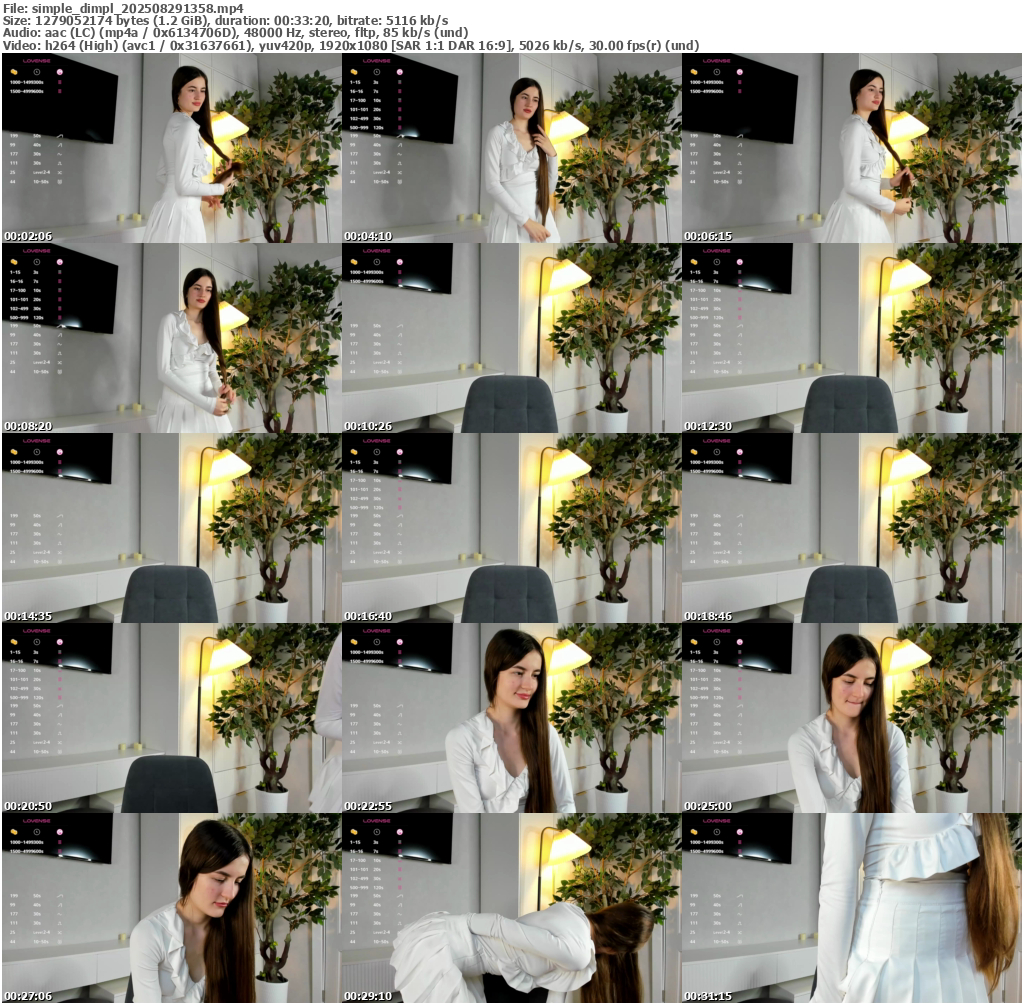Open the frame at timestamp 00:14:35
The image size is (1024, 1003).
[x=171, y=528]
